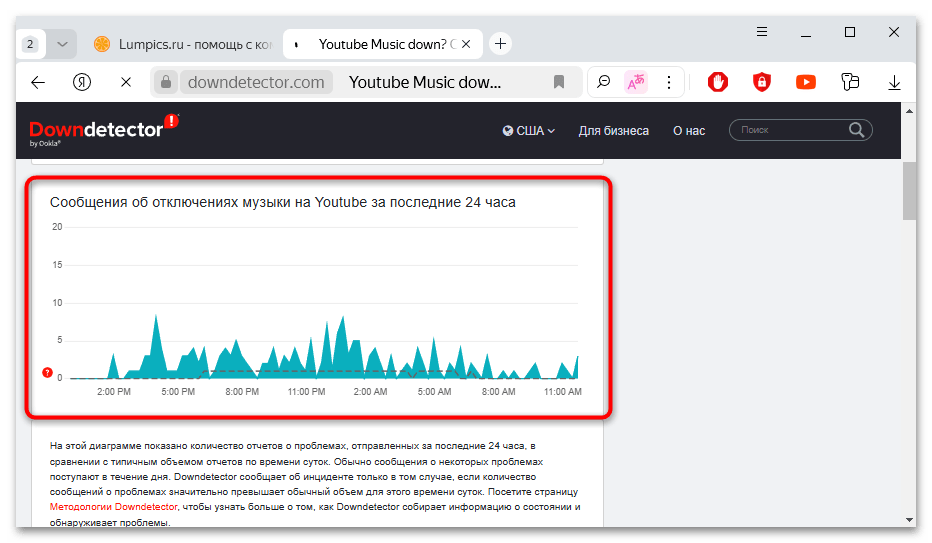Viewport: 932px width, 543px height.
Task: Bookmark the page with the bookmark icon
Action: [559, 82]
